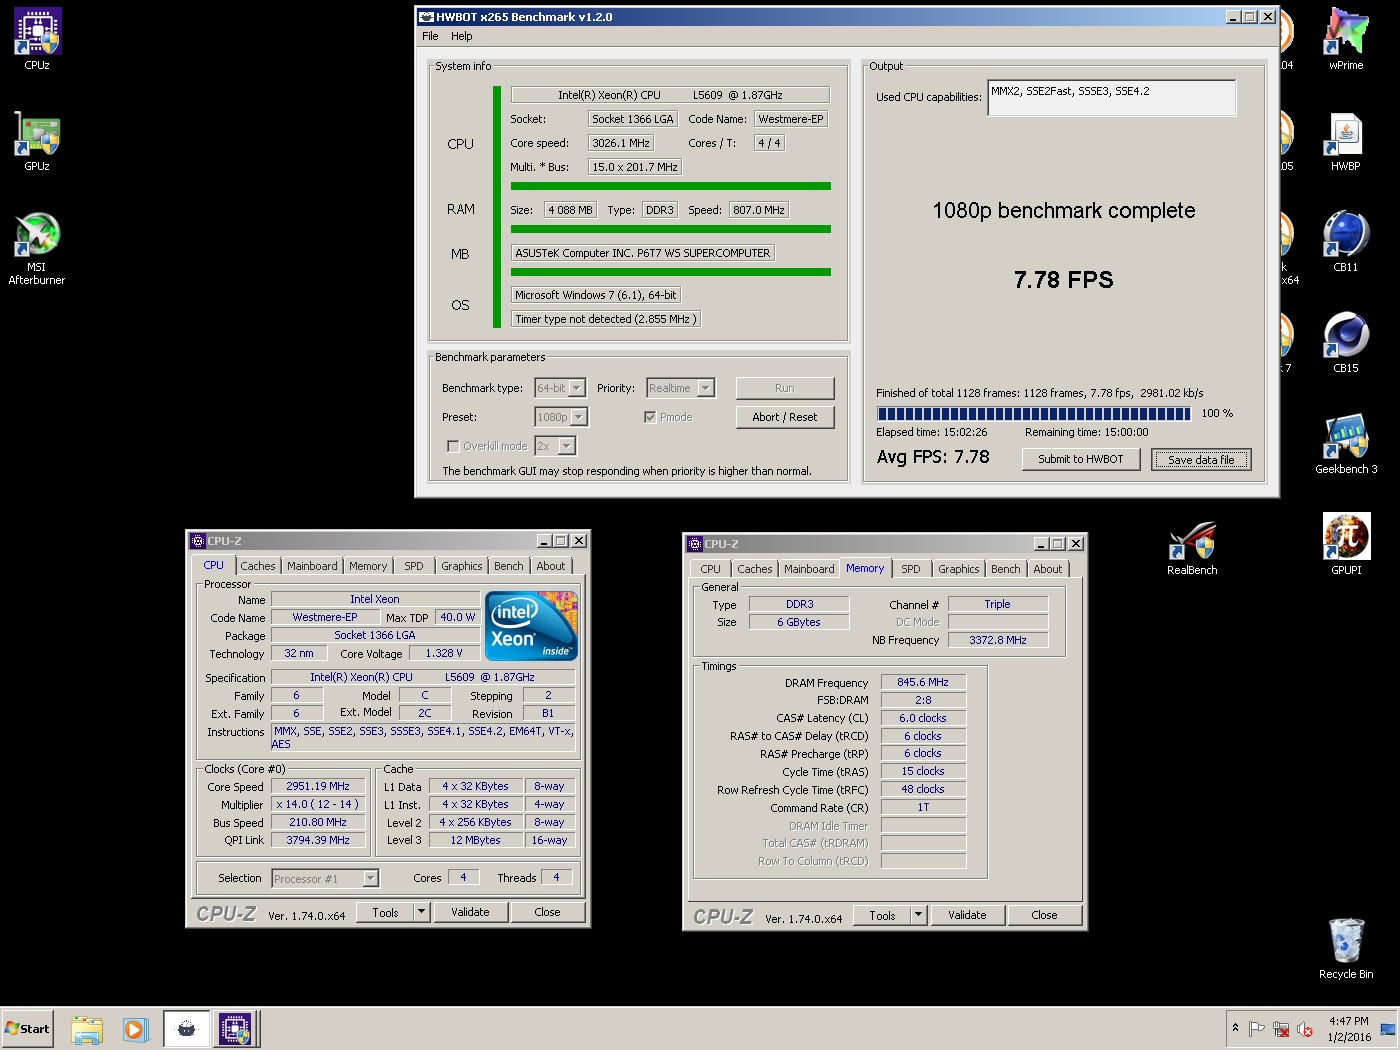Switch to Bench tab in left CPU-Z window
Image resolution: width=1400 pixels, height=1050 pixels.
(509, 566)
